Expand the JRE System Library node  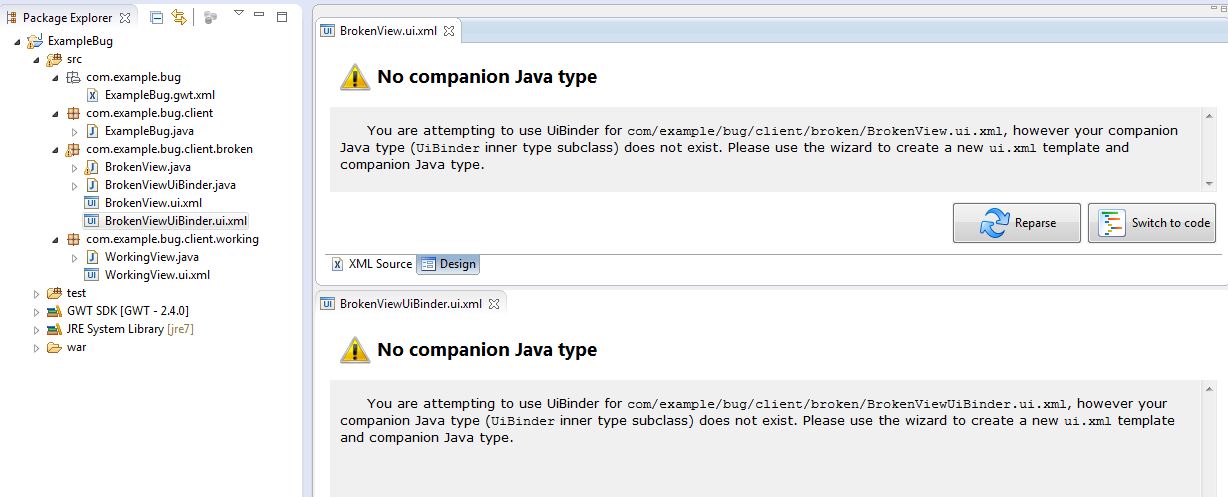click(x=37, y=330)
